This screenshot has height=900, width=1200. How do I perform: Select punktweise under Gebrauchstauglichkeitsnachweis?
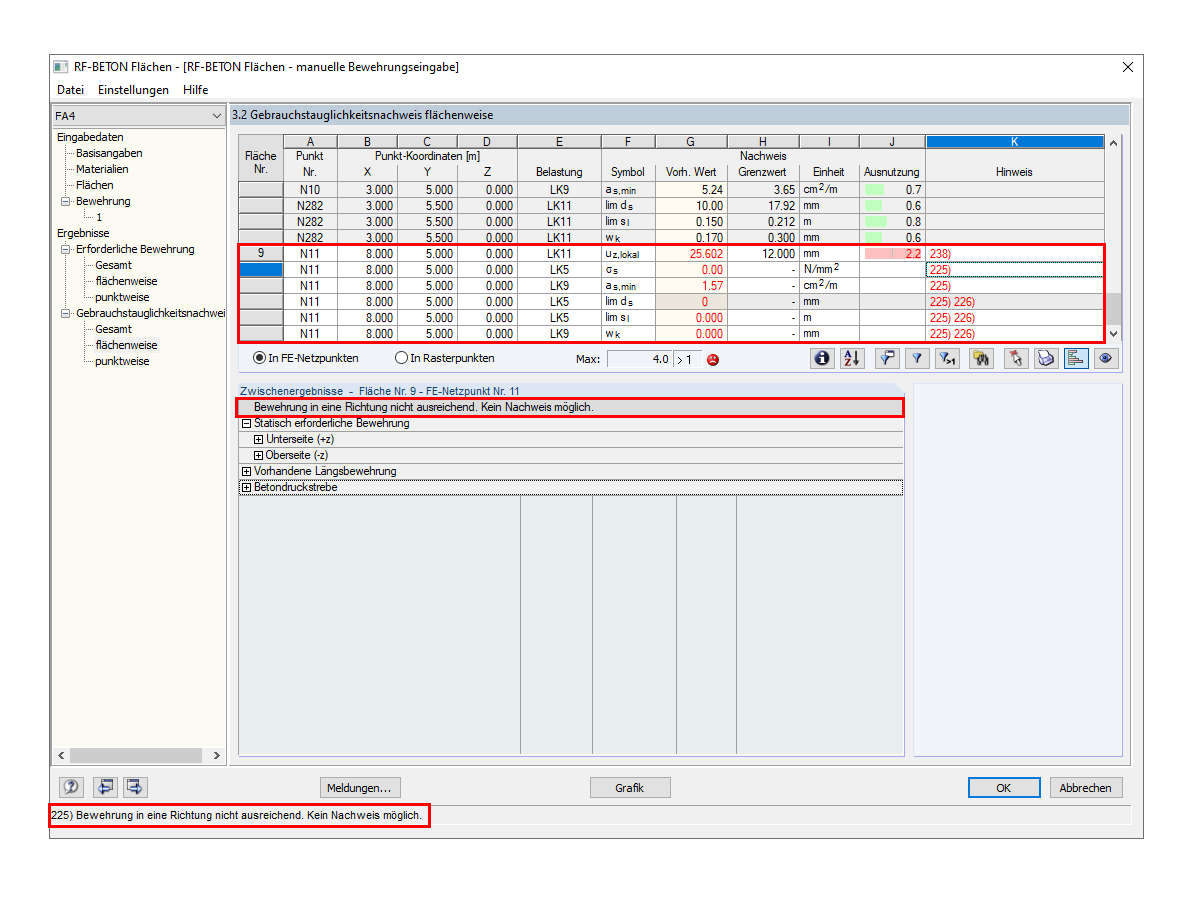pos(122,361)
